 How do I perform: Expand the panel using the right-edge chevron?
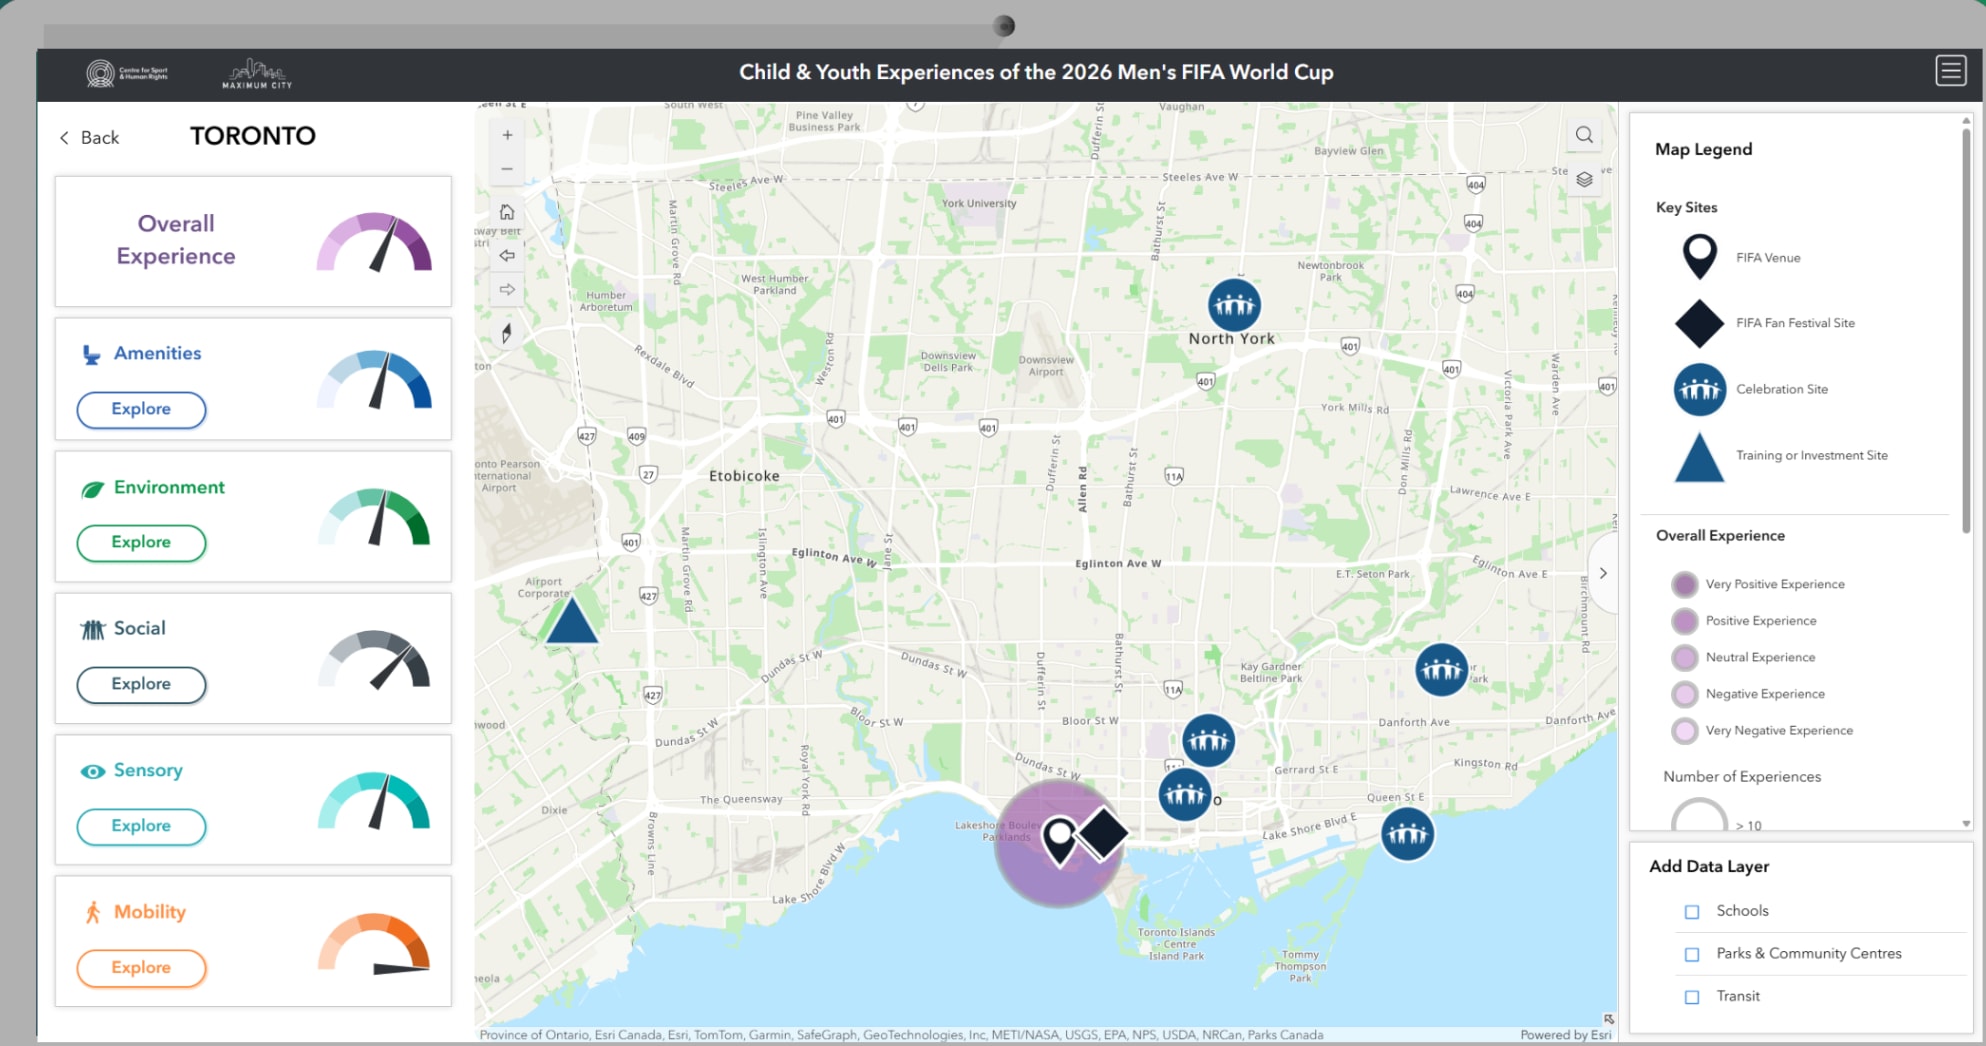1604,573
